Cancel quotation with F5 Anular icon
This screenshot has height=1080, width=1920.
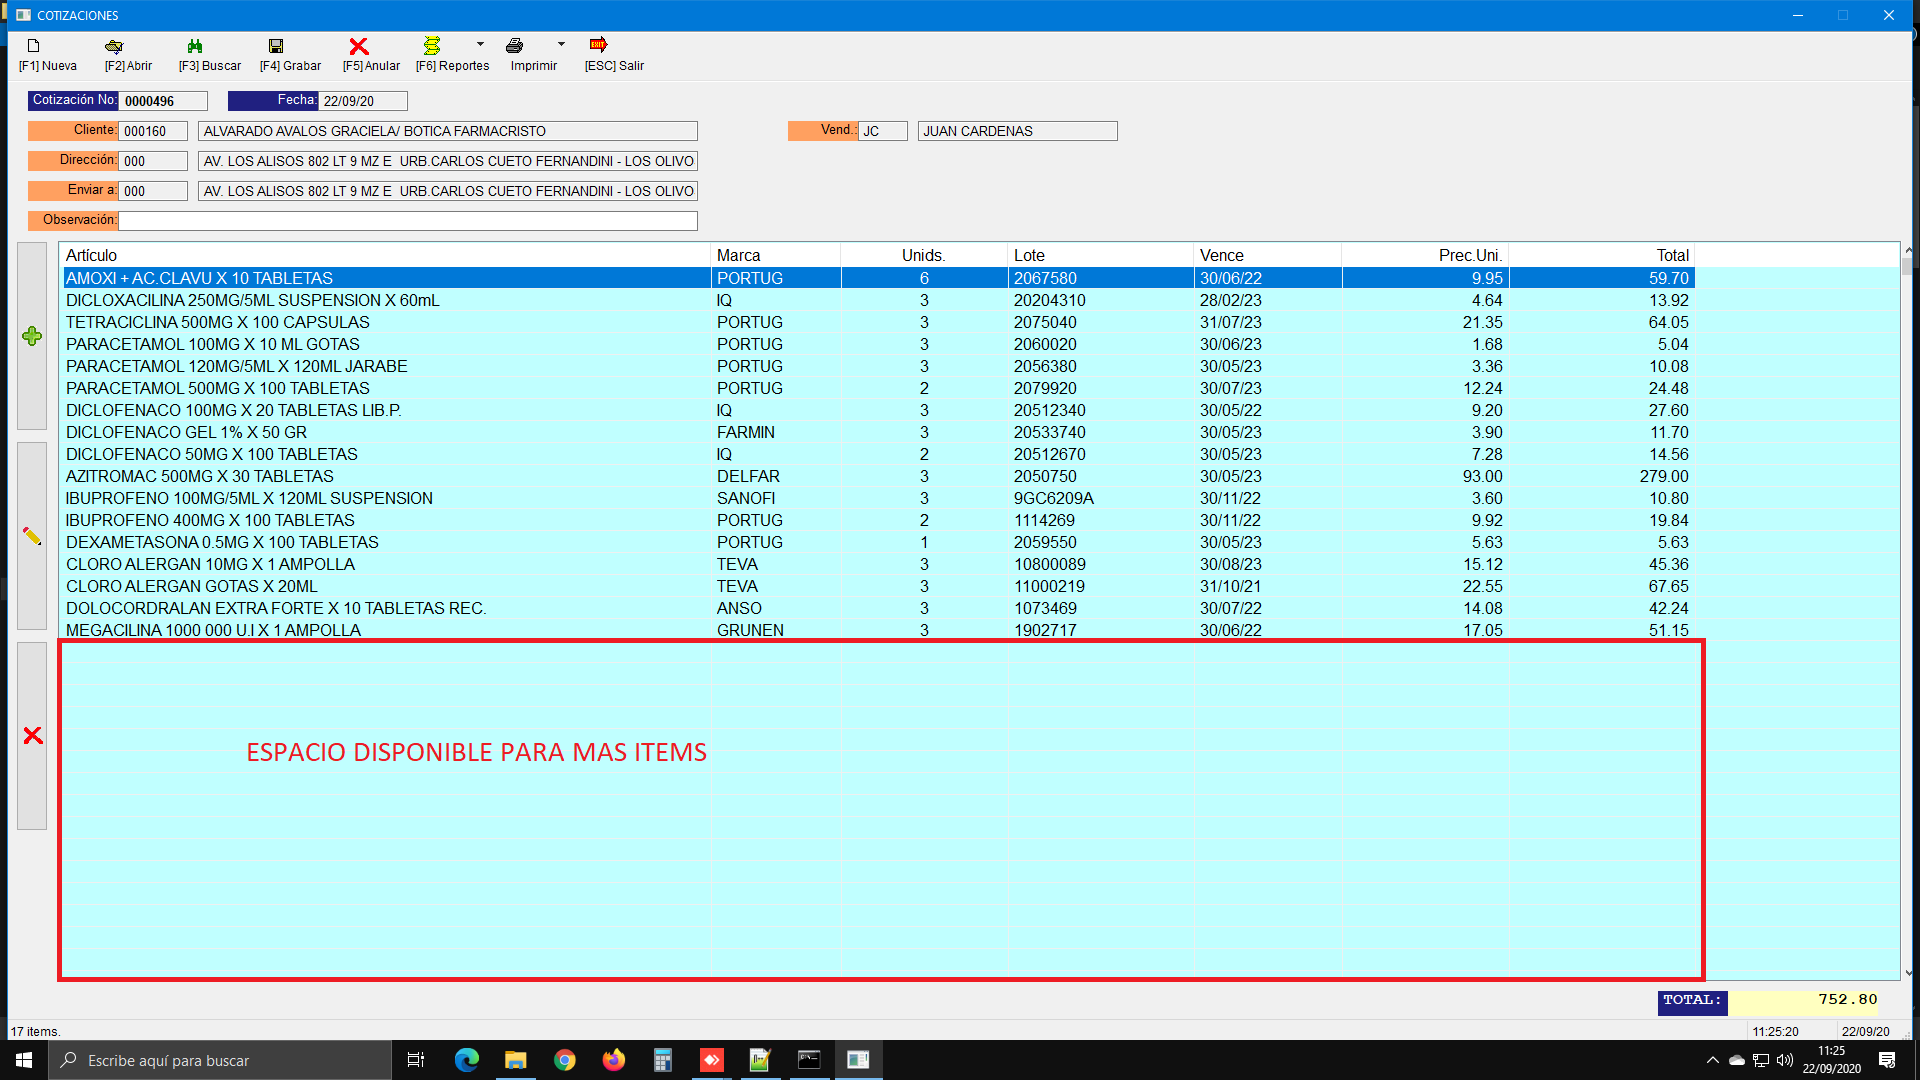(x=359, y=46)
